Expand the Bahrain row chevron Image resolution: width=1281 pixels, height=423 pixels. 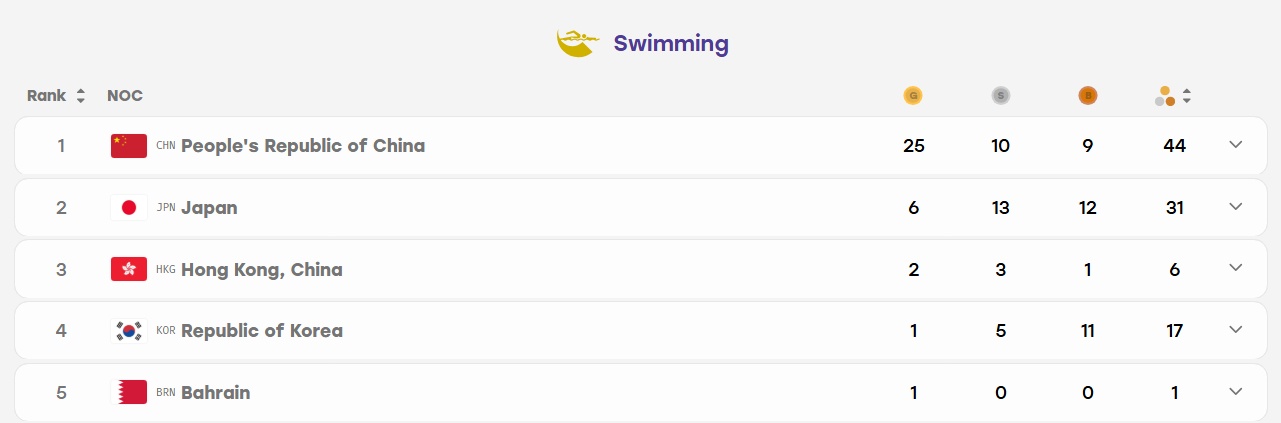(x=1236, y=391)
